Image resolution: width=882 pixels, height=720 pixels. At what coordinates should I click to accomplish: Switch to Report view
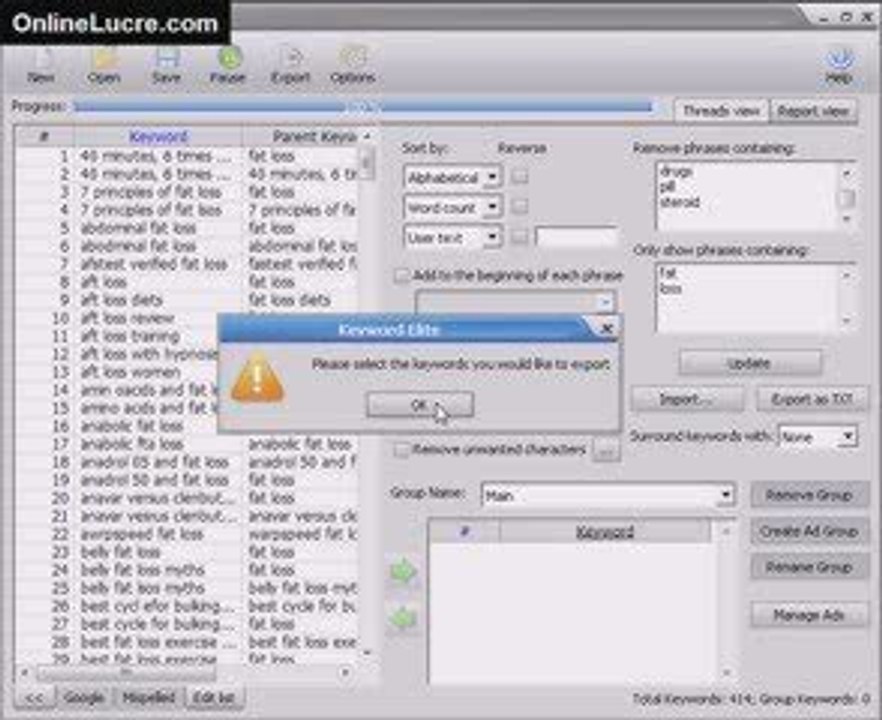[813, 111]
